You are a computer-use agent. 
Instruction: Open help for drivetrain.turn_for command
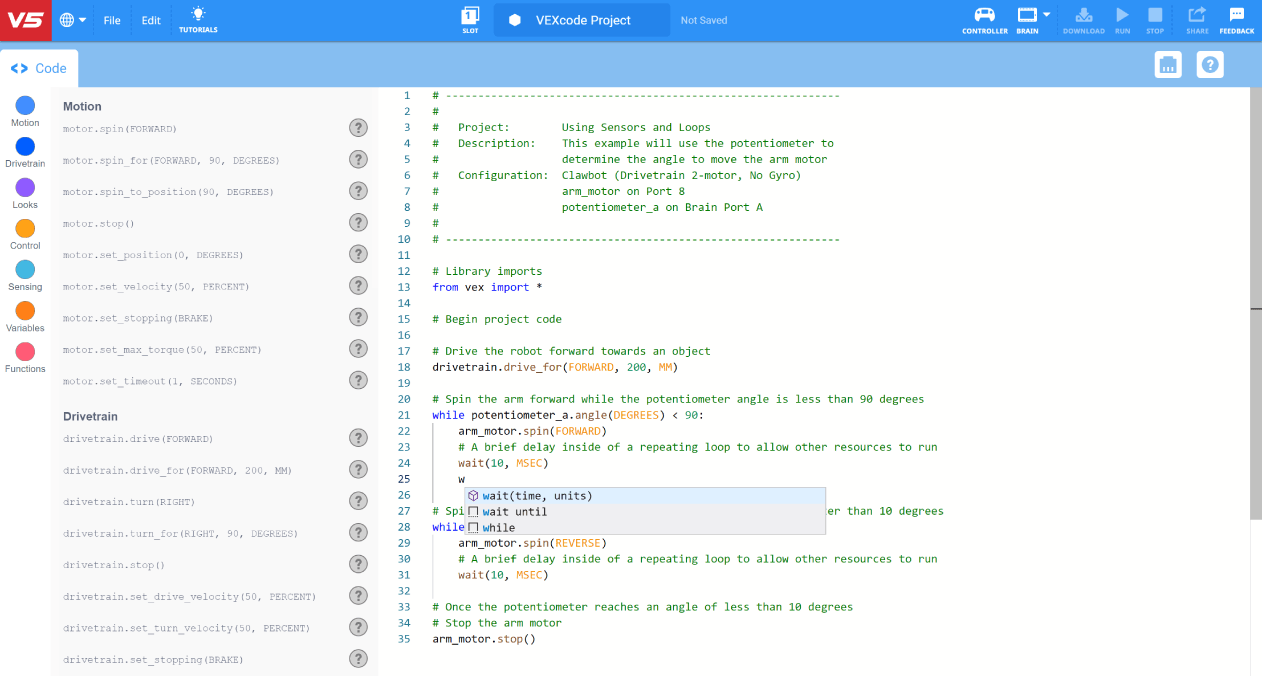click(358, 532)
